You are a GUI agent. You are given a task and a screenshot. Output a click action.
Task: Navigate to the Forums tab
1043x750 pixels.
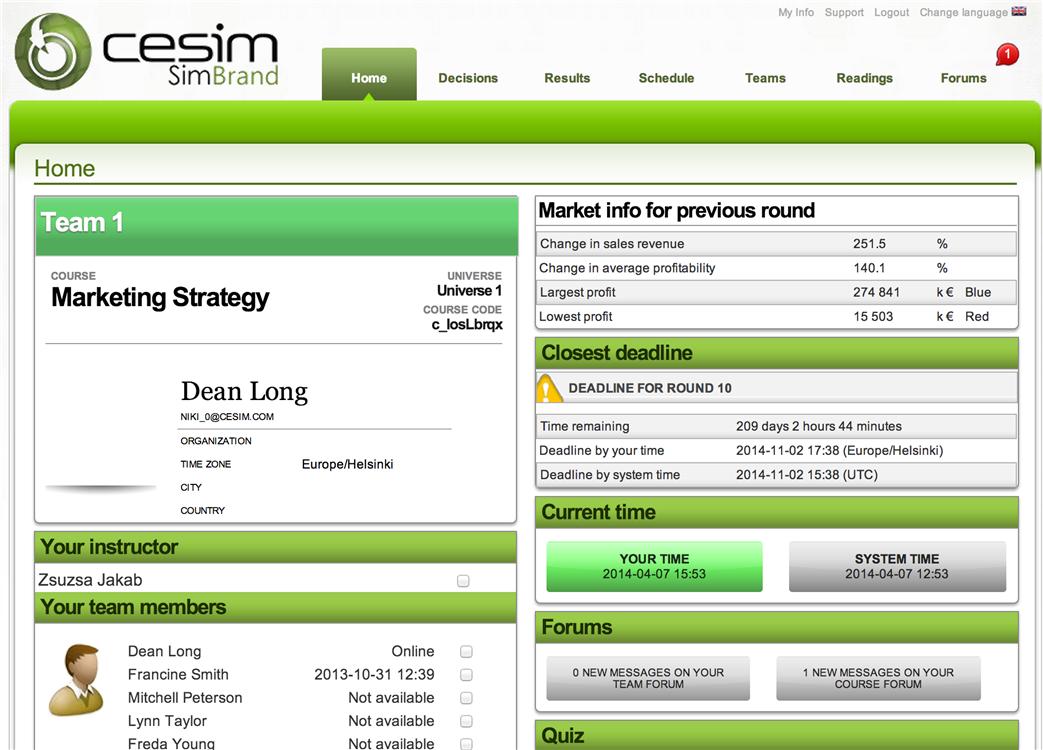(x=964, y=78)
